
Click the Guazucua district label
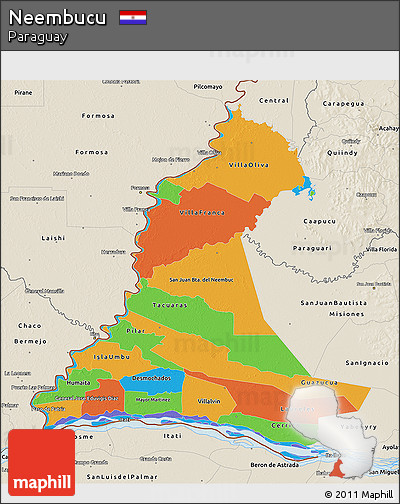pyautogui.click(x=319, y=382)
